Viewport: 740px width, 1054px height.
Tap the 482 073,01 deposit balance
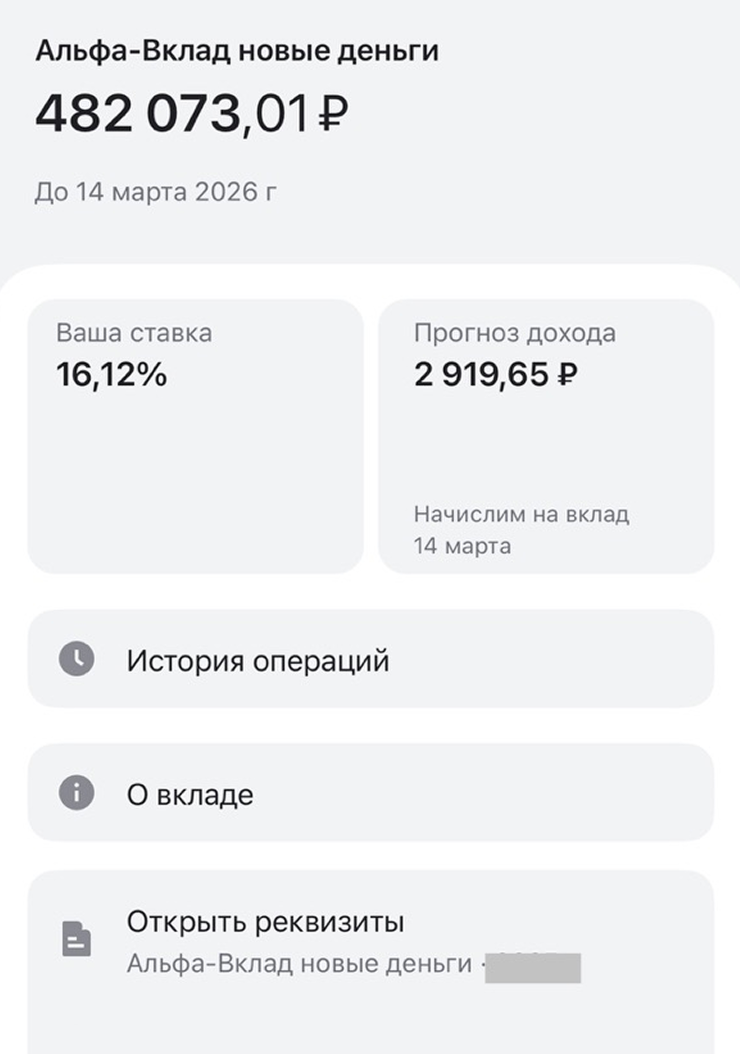pyautogui.click(x=172, y=115)
